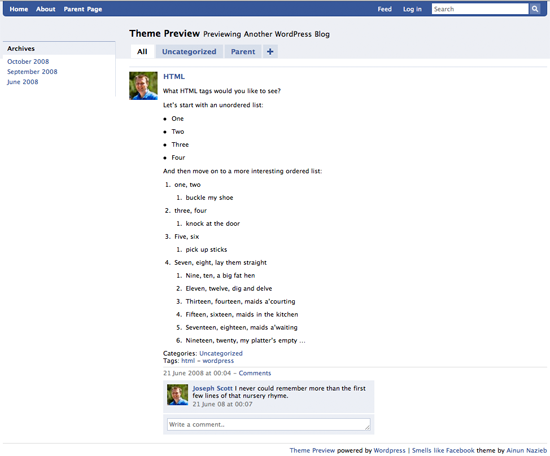Click bullet item 'Four'

coord(178,157)
